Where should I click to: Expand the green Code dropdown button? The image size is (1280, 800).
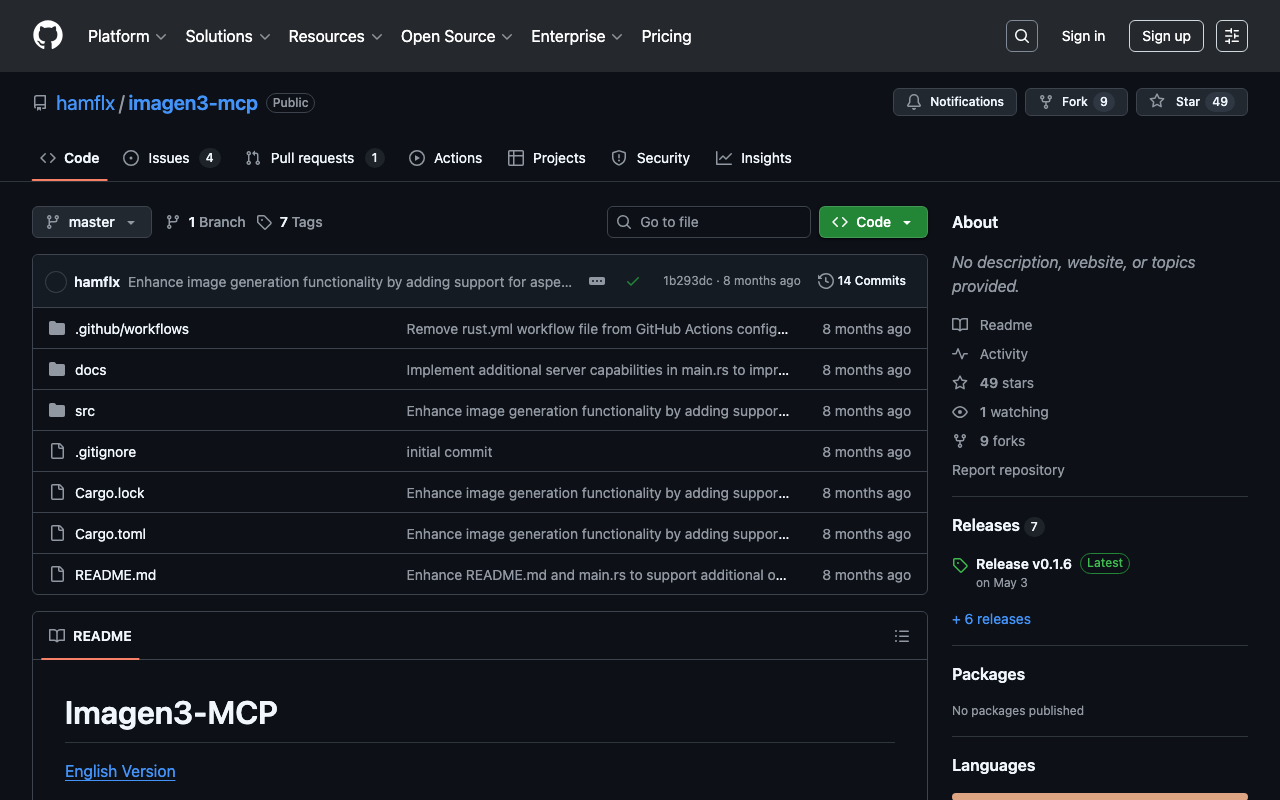[873, 222]
